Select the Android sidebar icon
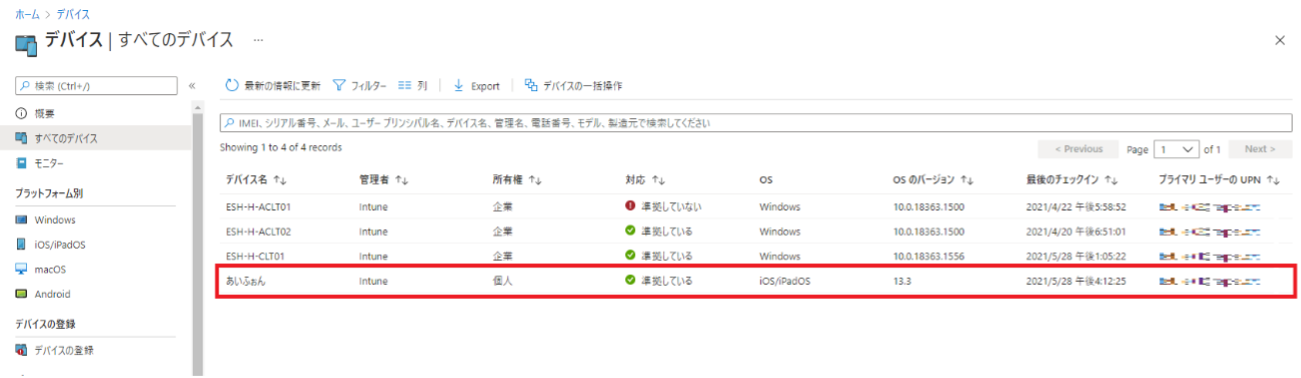1301x378 pixels. [21, 294]
